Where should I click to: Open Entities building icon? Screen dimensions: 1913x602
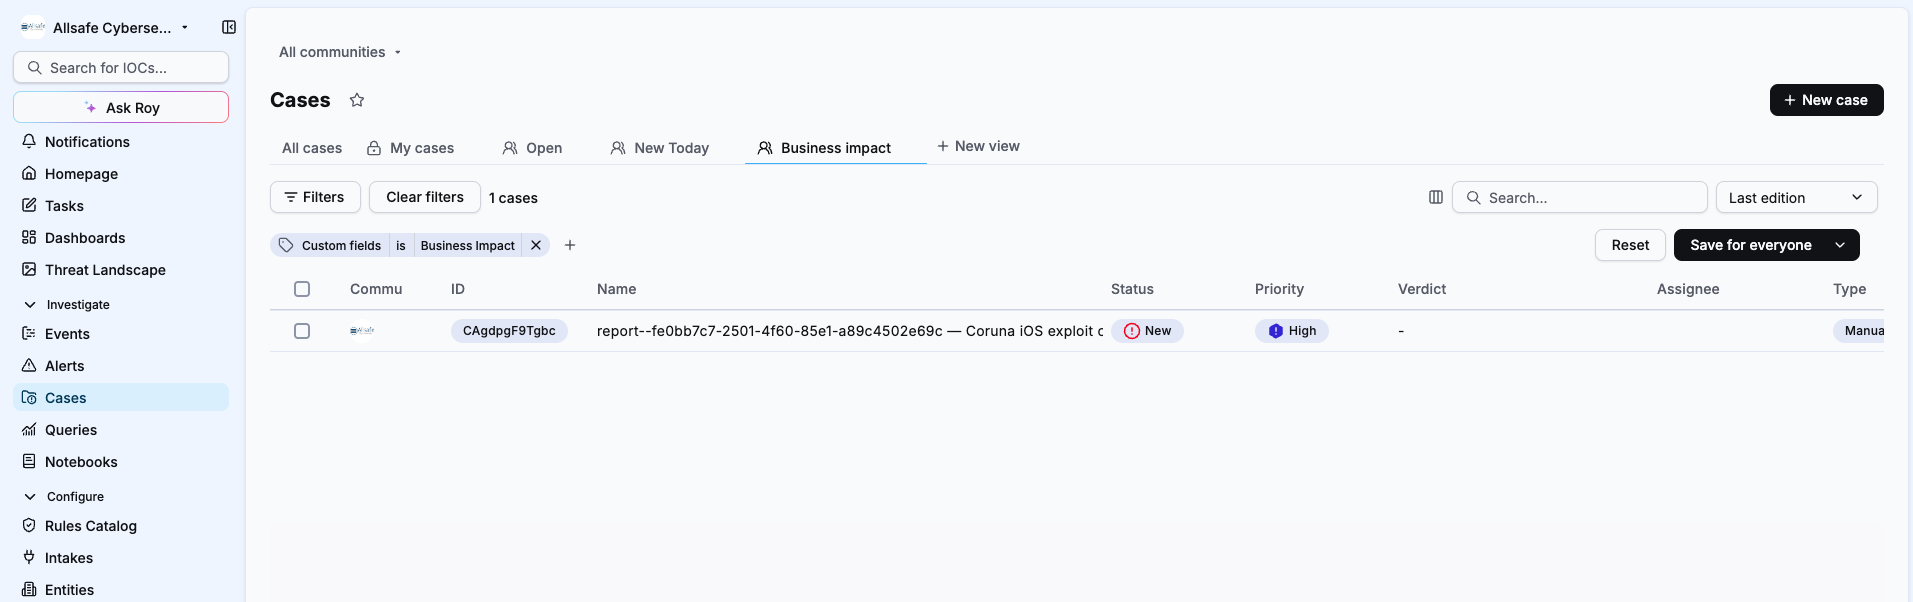[29, 589]
